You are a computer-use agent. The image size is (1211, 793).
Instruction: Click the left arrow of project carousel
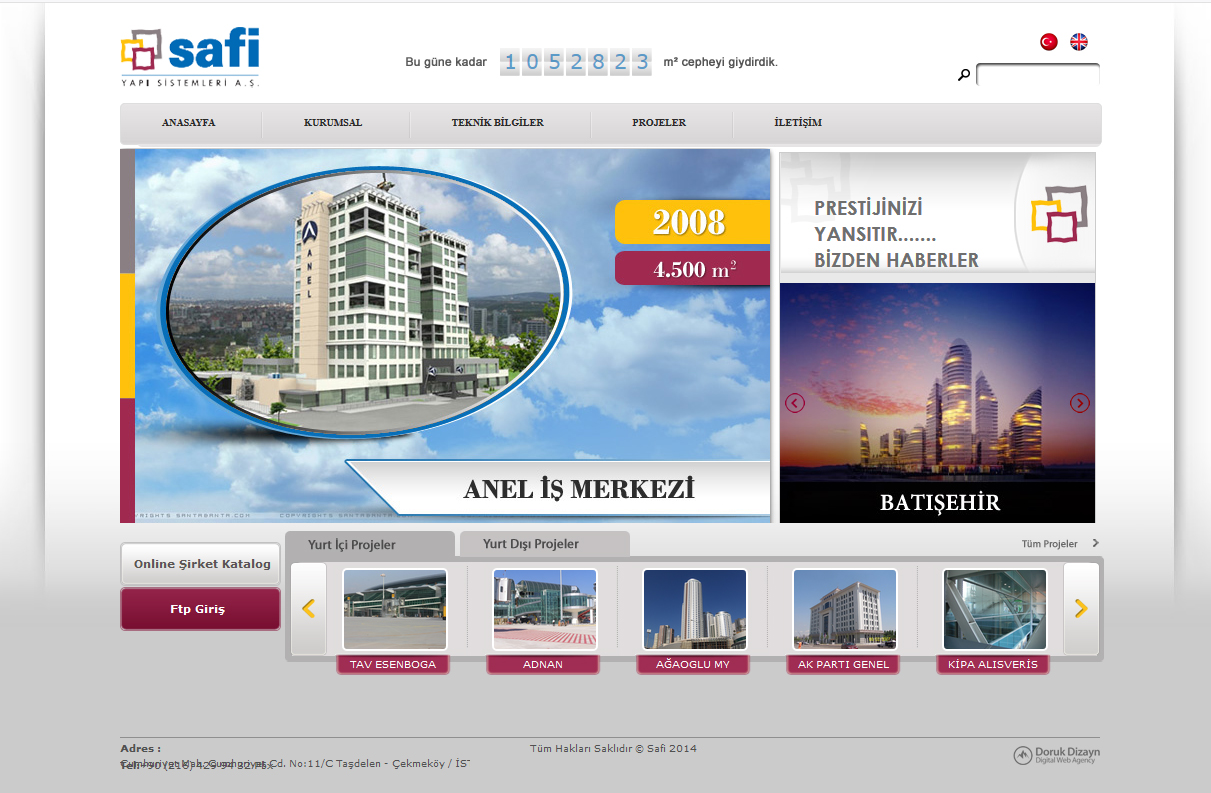[x=309, y=608]
